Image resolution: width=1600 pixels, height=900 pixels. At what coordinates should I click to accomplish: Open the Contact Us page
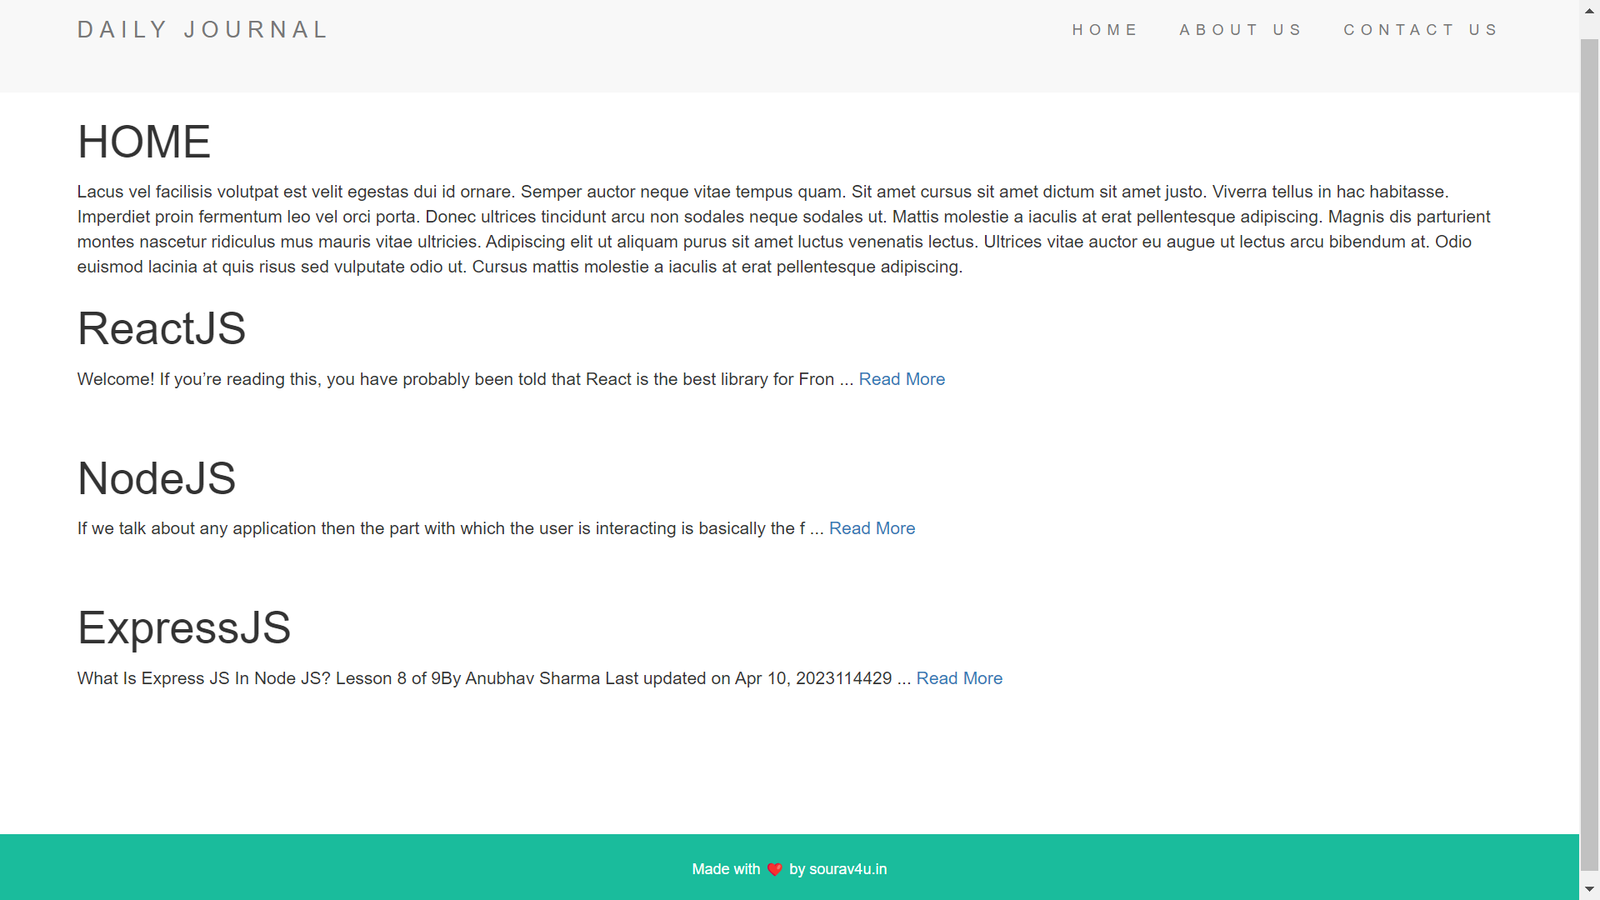click(1421, 30)
